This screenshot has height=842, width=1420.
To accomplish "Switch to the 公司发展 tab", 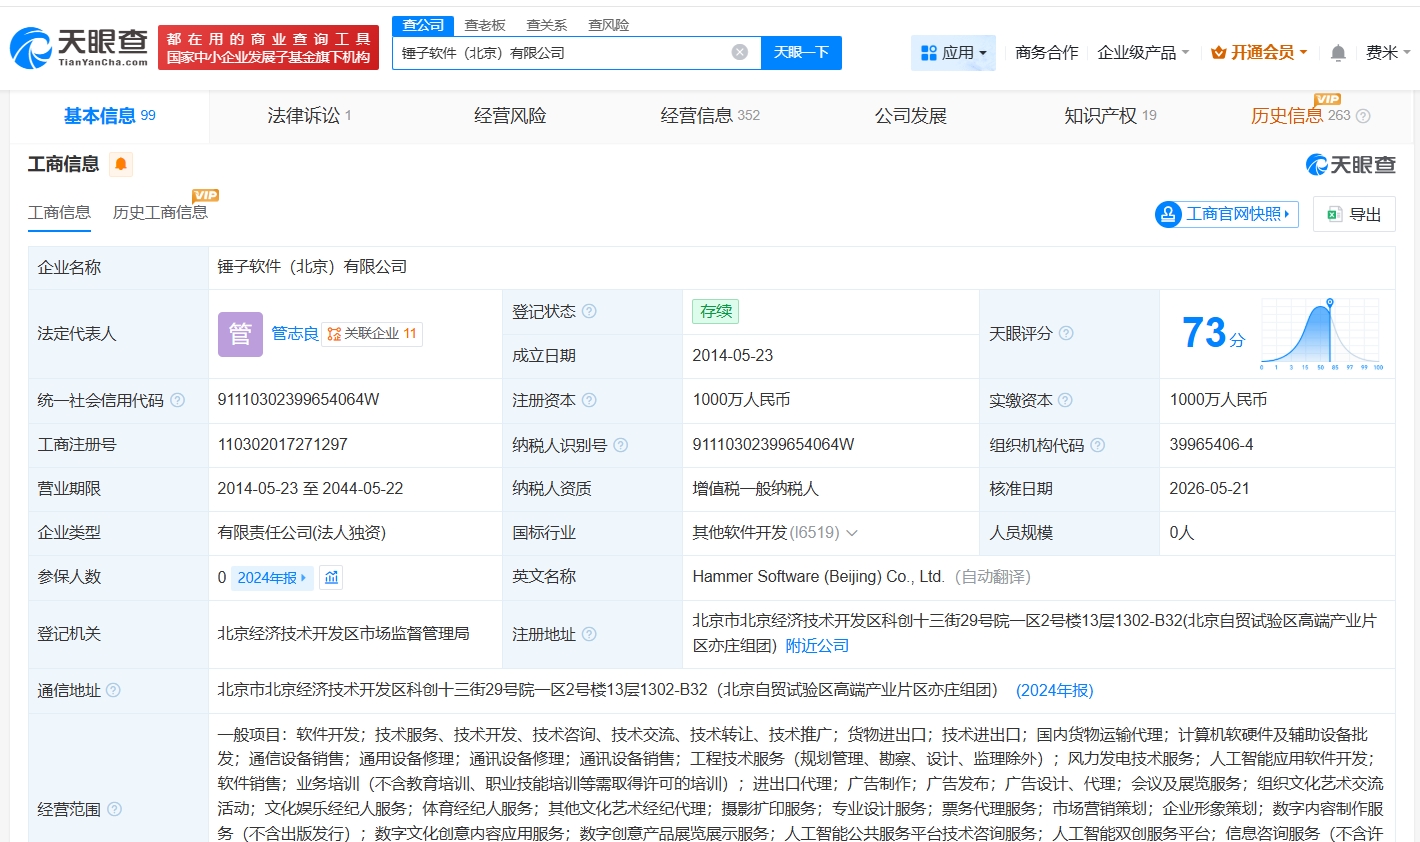I will click(x=910, y=116).
